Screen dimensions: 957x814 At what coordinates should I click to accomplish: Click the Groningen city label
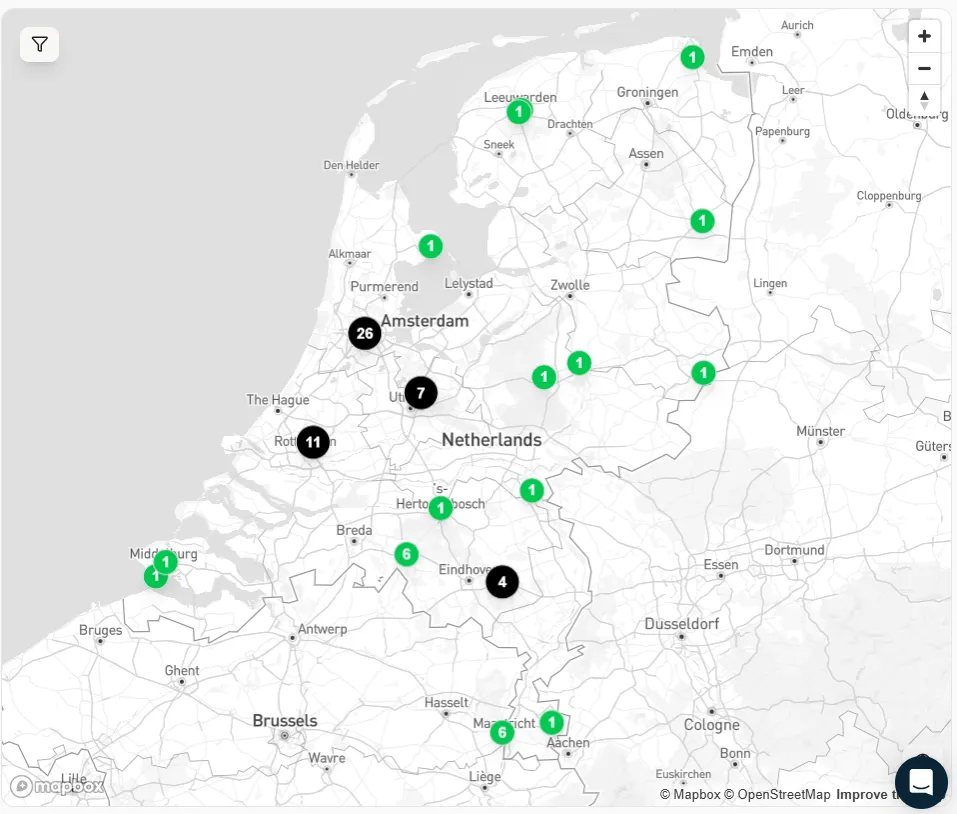pos(647,92)
